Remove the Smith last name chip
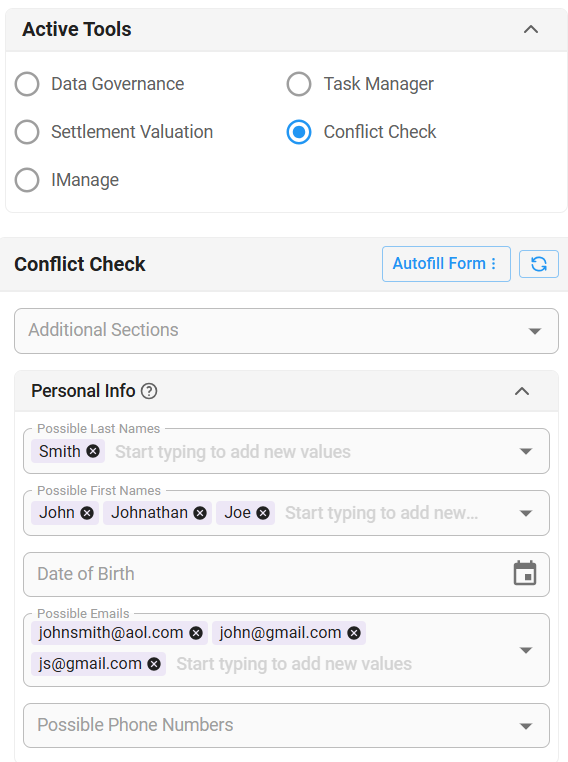 coord(93,451)
